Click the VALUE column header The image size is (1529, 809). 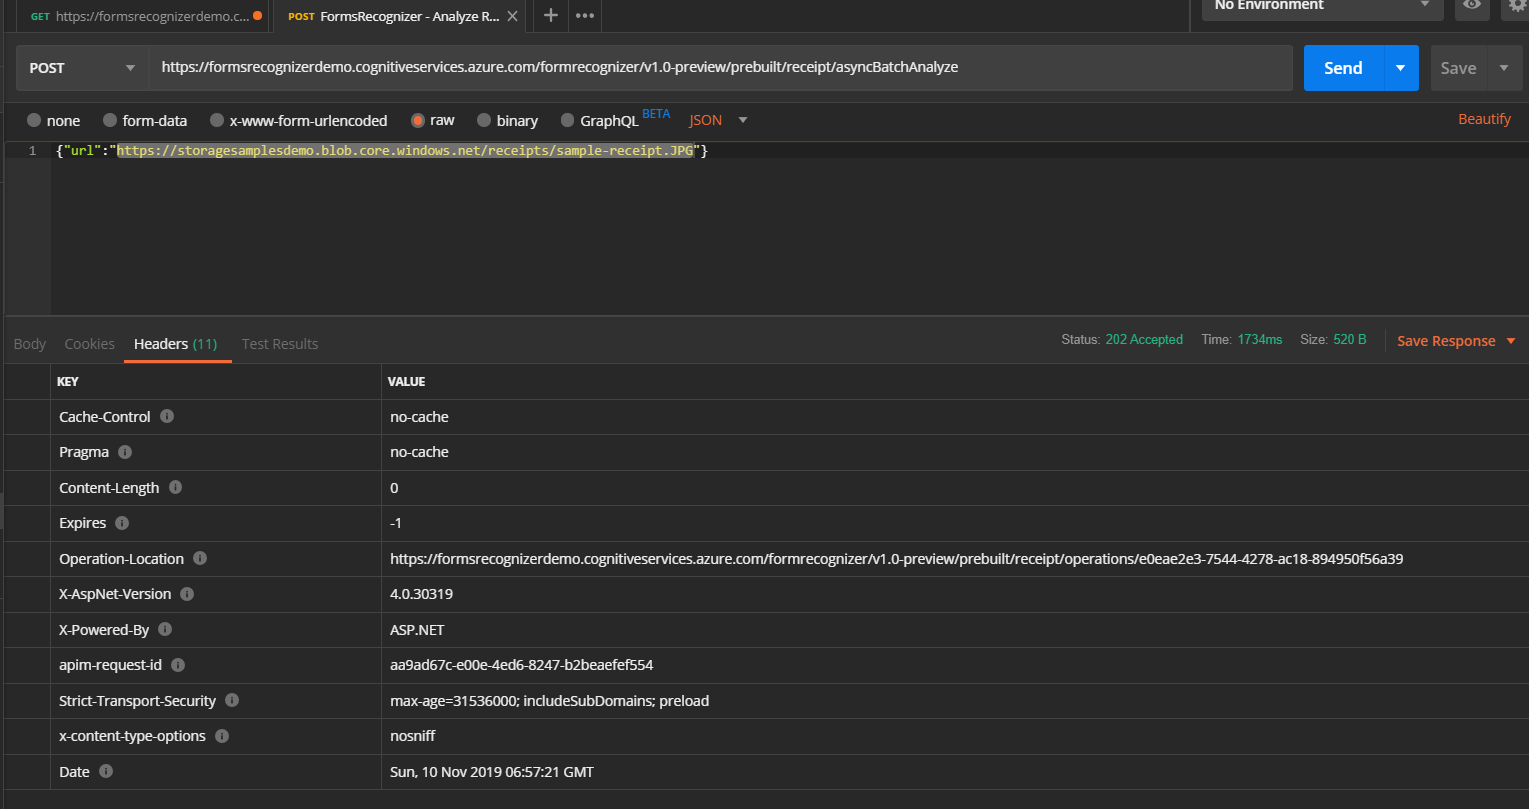pos(406,382)
